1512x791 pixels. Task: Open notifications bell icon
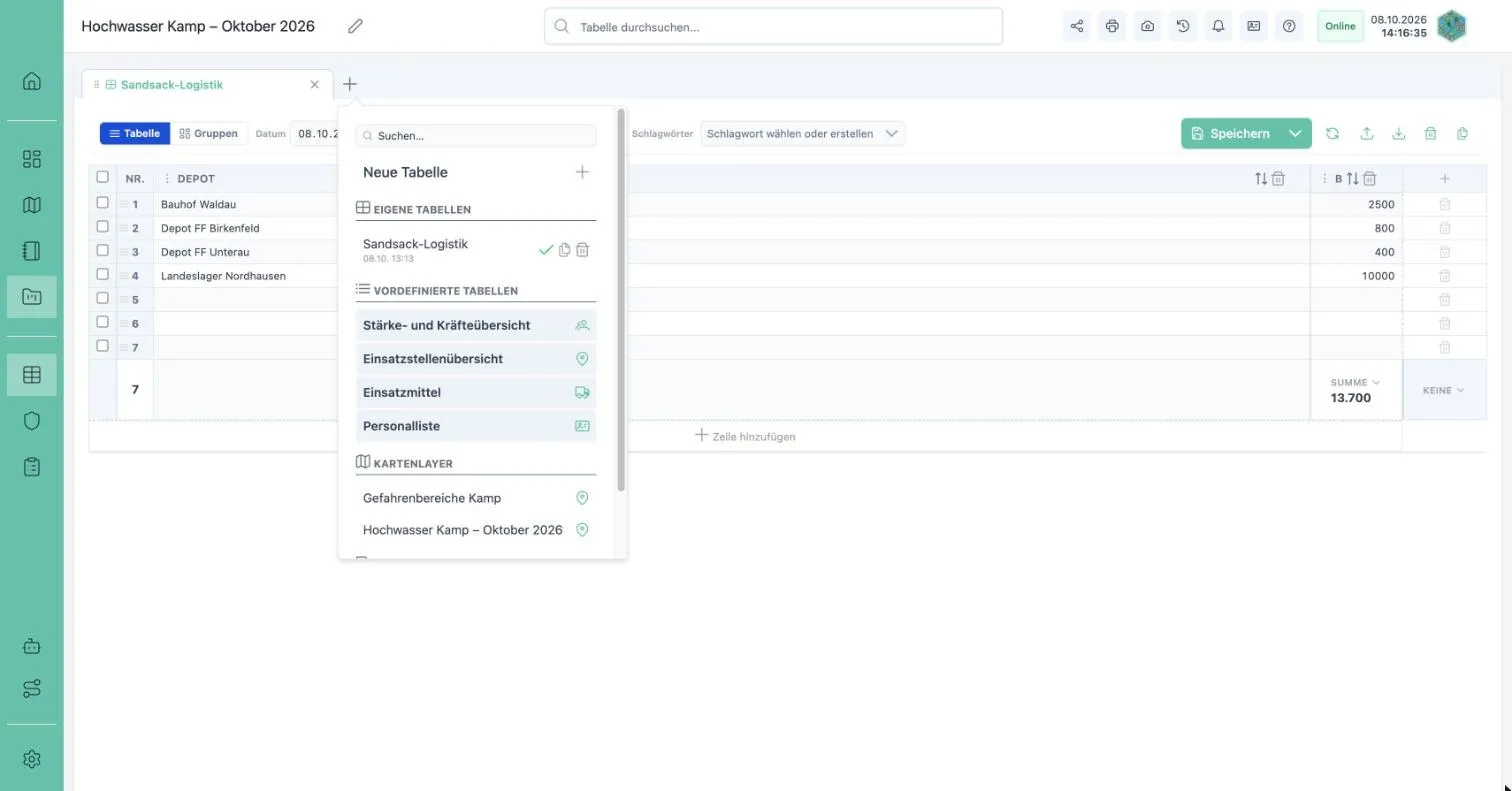[1218, 26]
